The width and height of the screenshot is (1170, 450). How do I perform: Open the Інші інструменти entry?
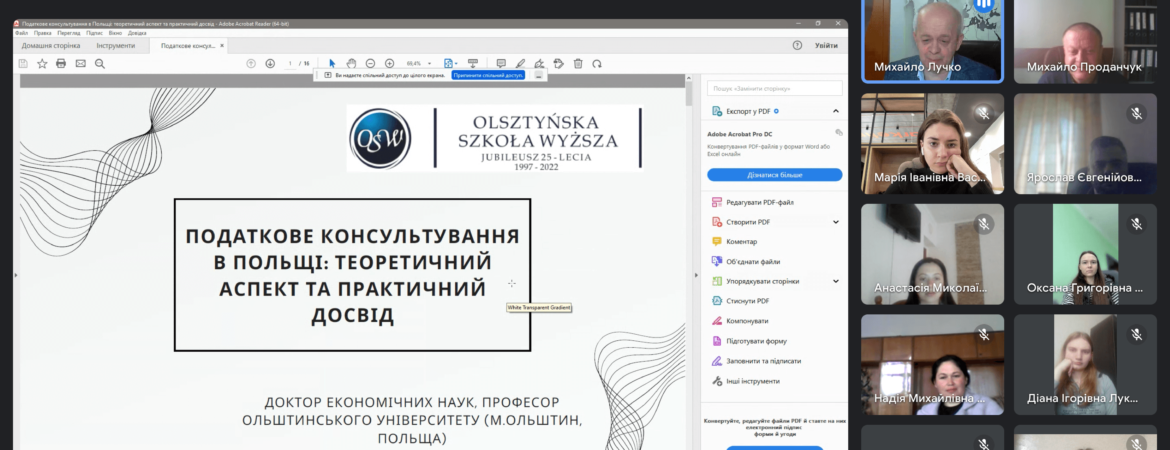point(745,381)
